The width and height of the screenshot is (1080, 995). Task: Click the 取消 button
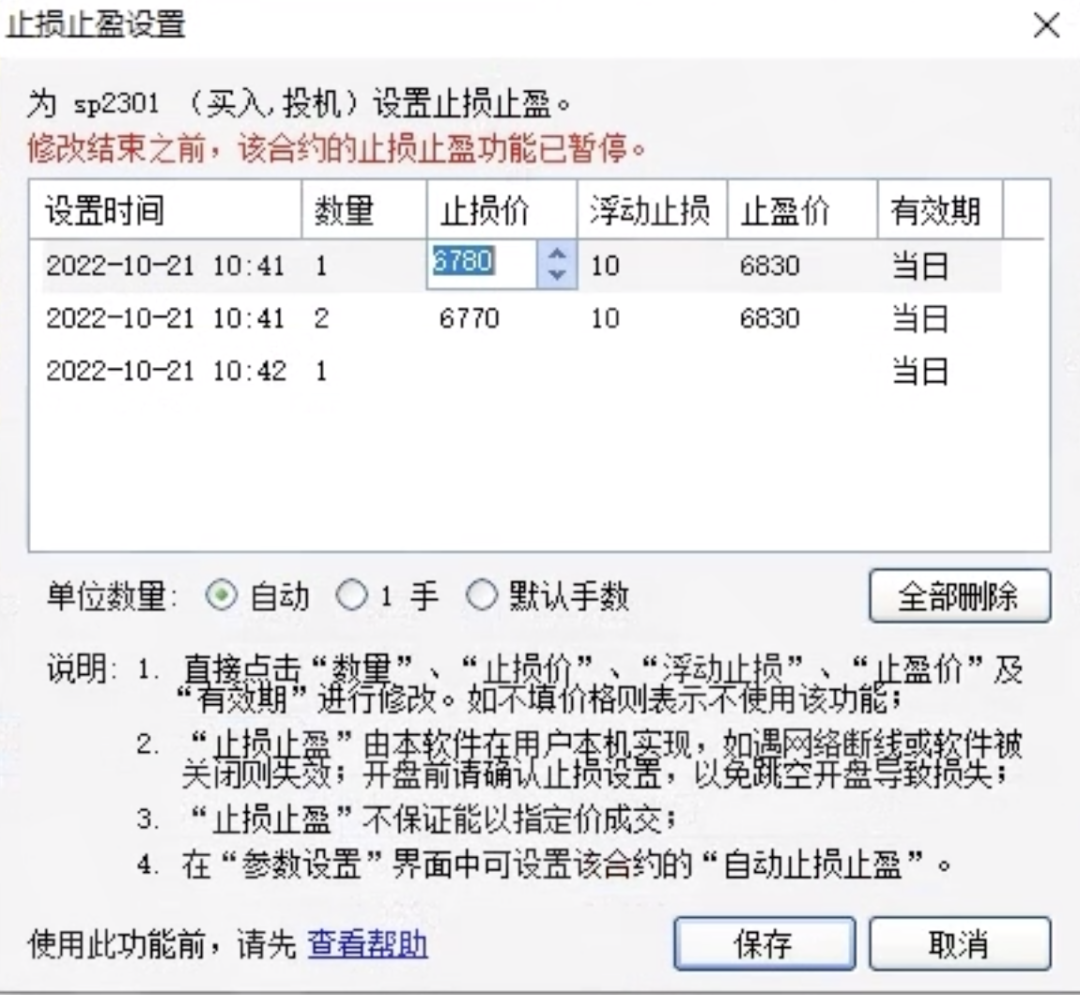pyautogui.click(x=959, y=943)
